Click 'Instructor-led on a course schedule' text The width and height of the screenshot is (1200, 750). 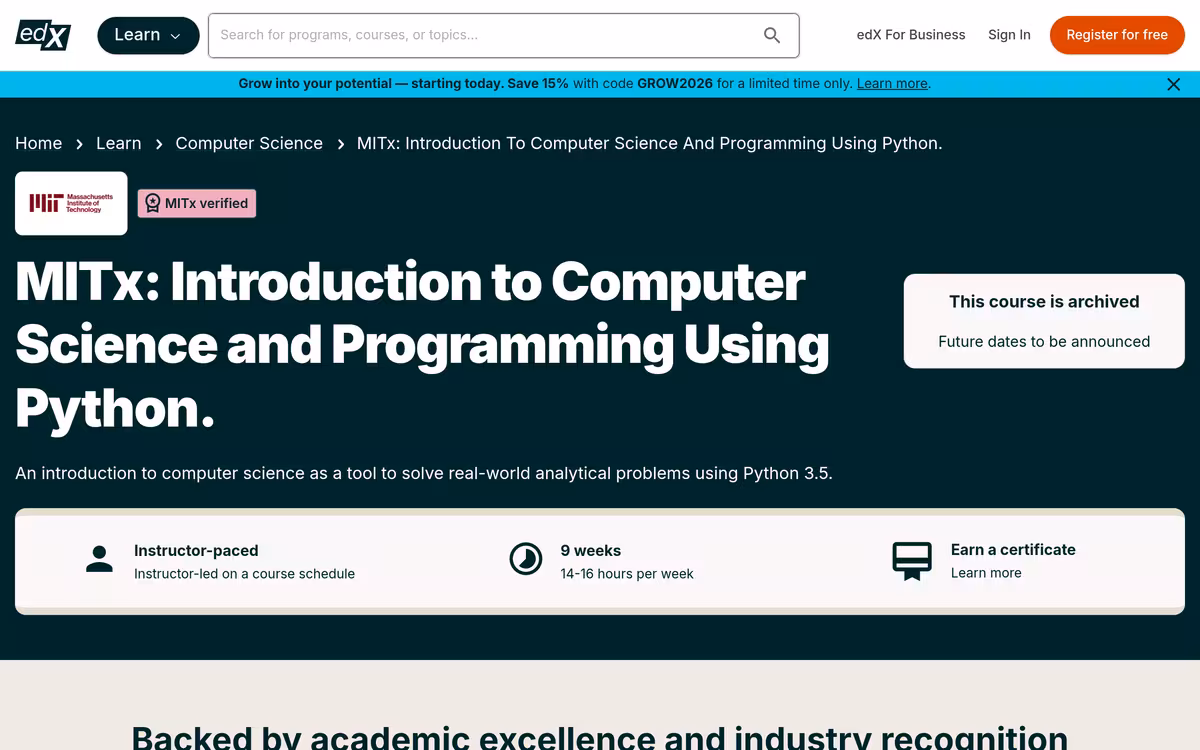[244, 574]
